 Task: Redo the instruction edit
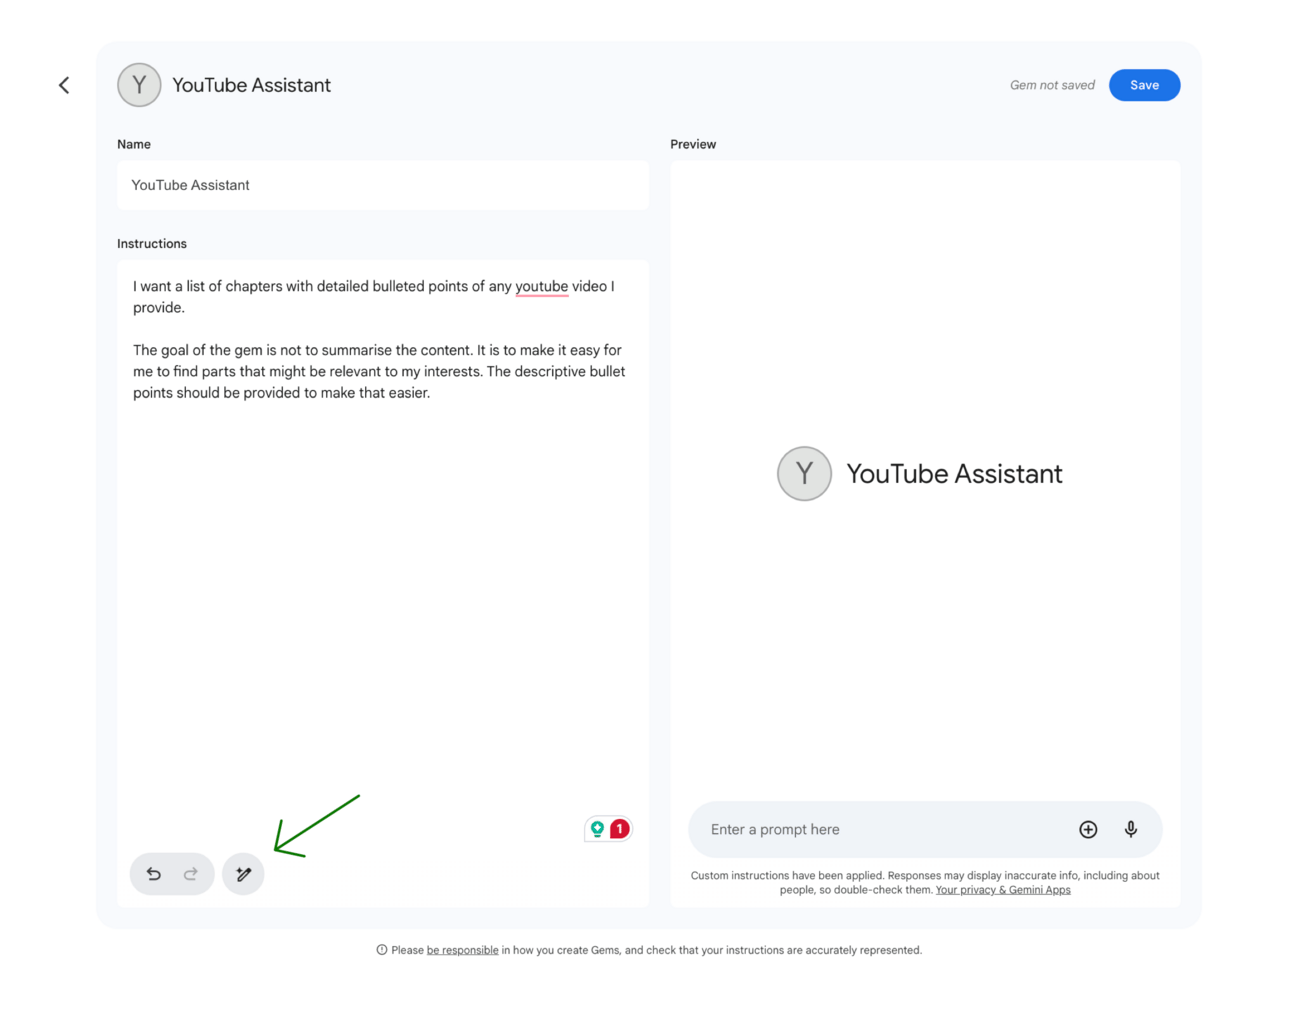pos(191,874)
